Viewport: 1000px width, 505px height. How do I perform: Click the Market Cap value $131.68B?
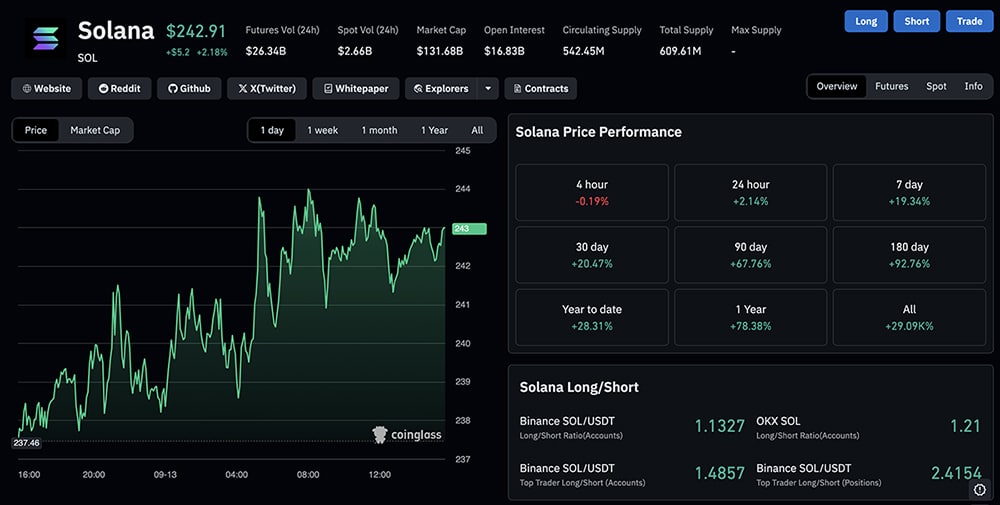coord(439,51)
